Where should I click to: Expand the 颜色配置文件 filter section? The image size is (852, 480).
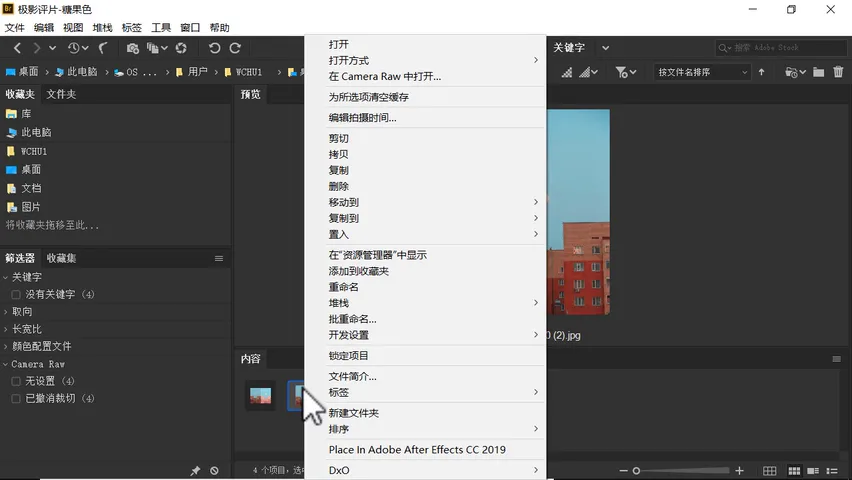tap(5, 346)
